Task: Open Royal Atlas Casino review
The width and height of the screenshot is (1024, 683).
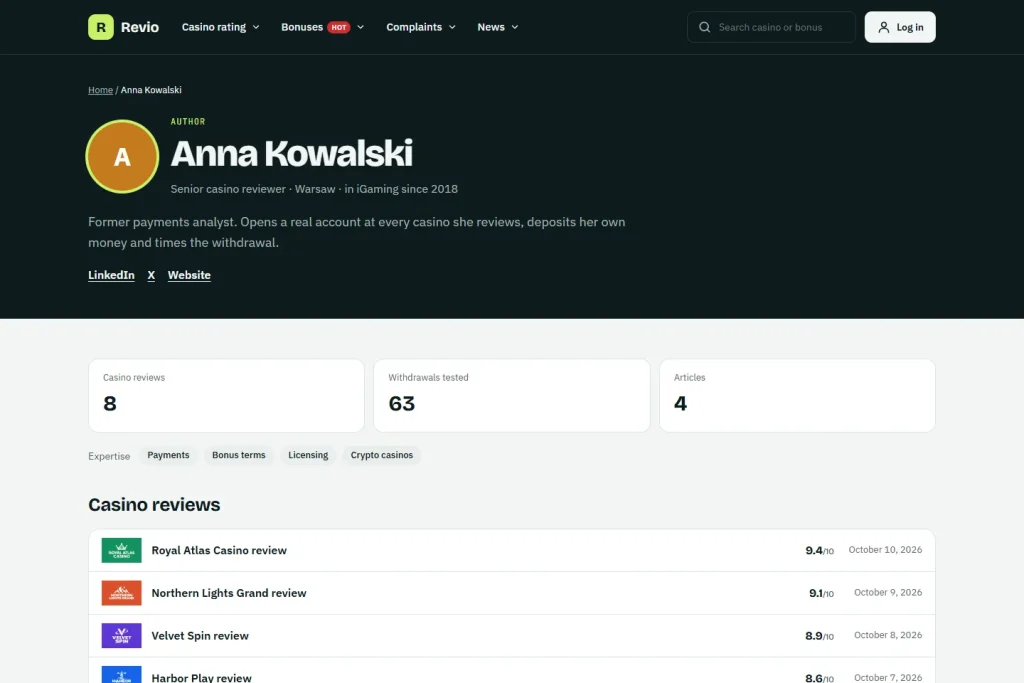Action: (x=512, y=550)
